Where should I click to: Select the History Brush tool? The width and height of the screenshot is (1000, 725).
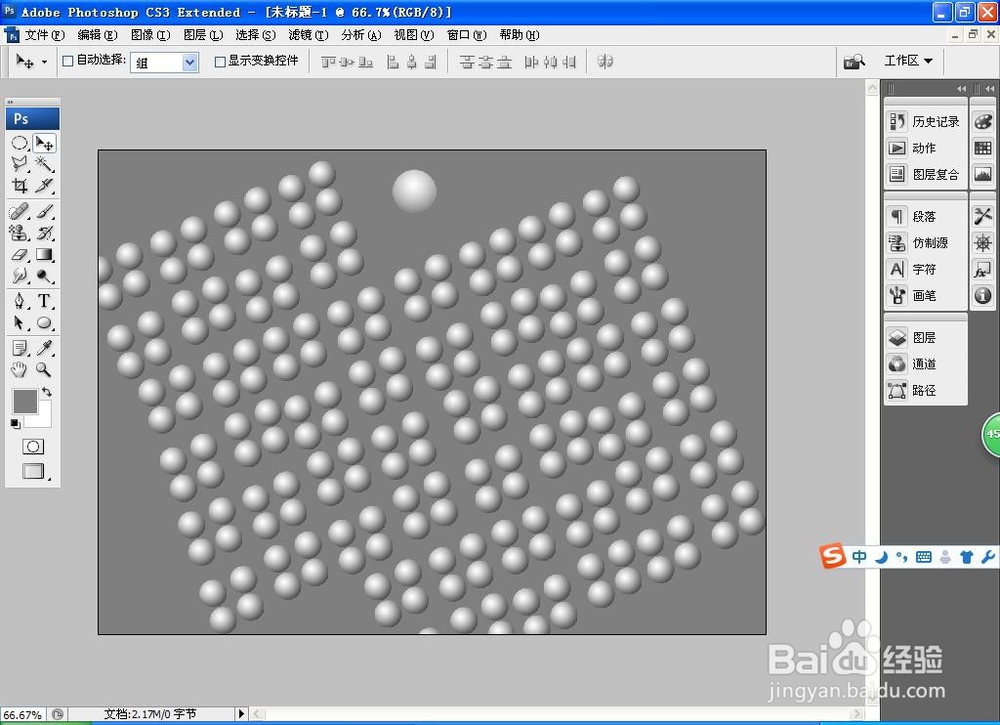[44, 233]
